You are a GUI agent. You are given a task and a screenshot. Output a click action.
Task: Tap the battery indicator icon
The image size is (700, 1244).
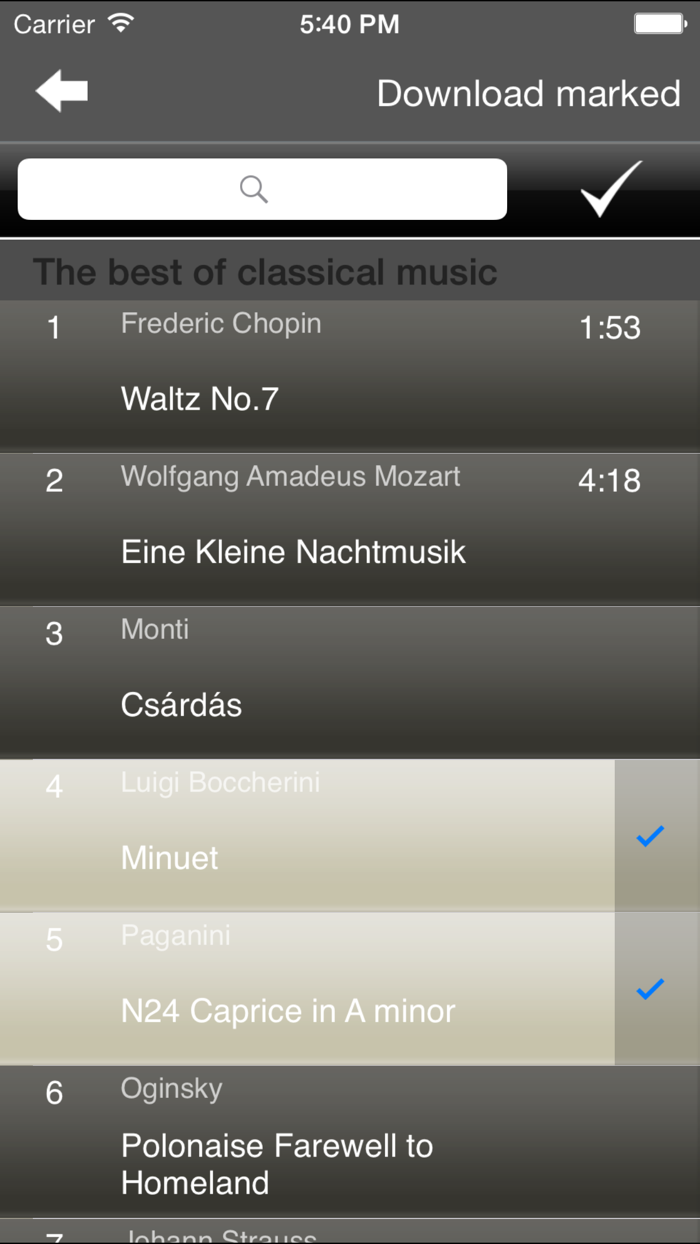[x=659, y=24]
